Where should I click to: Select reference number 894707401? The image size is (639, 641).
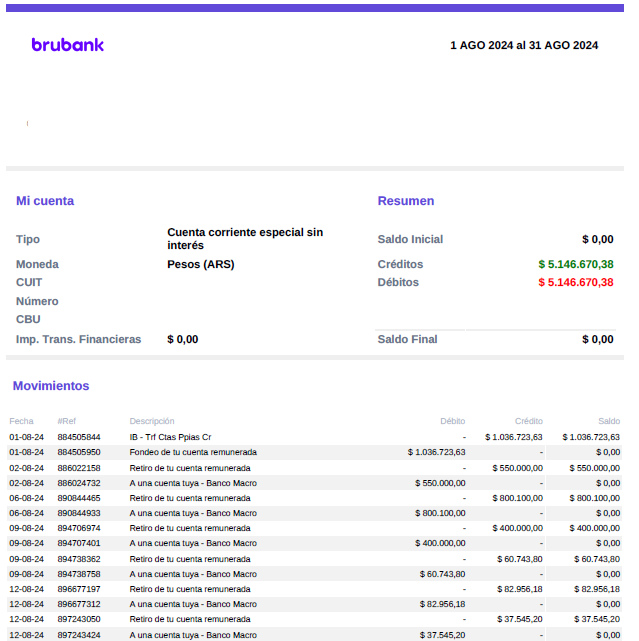pos(79,543)
